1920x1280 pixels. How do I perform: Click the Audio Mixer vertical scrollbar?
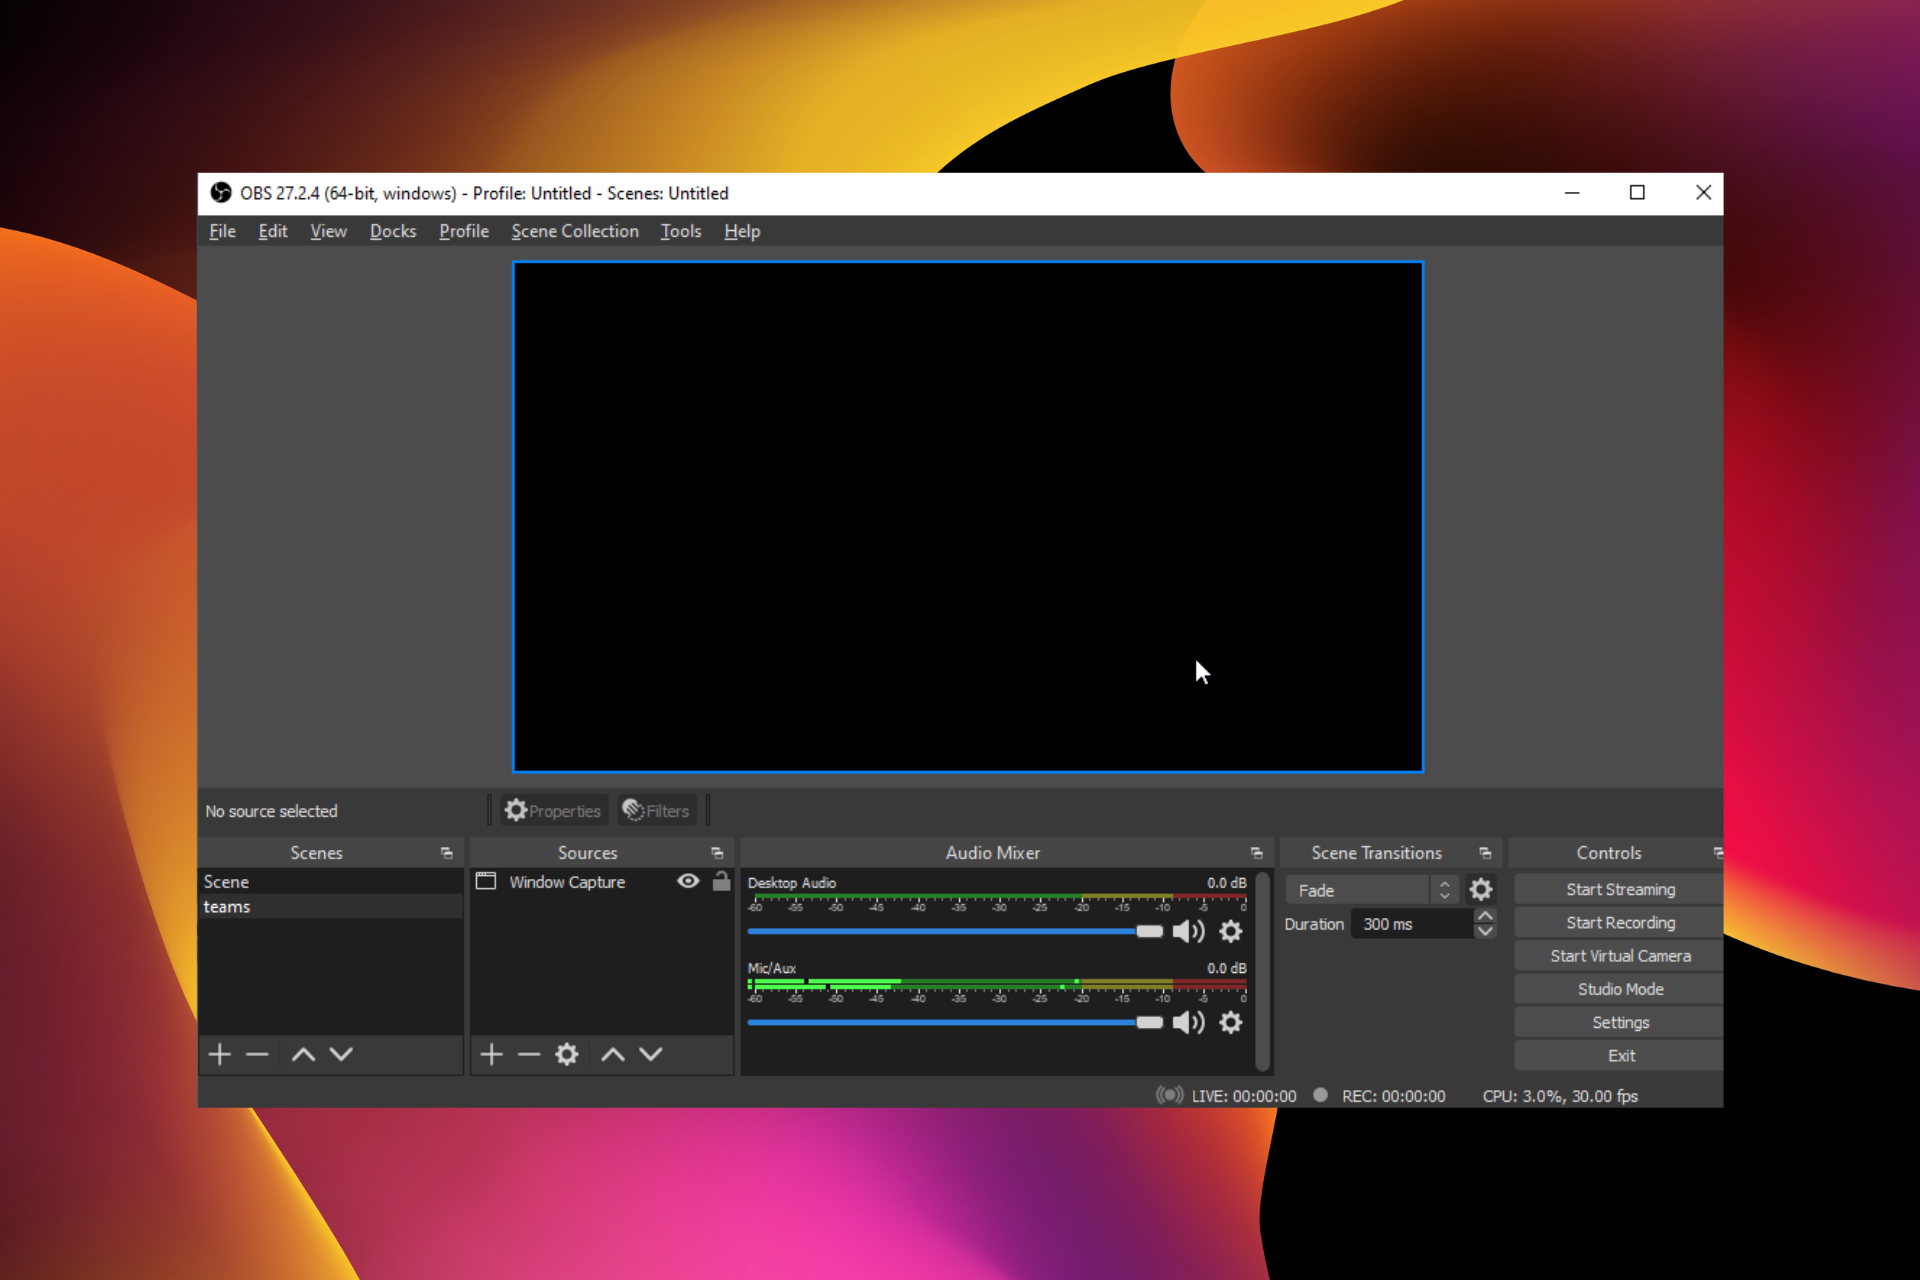(x=1263, y=970)
